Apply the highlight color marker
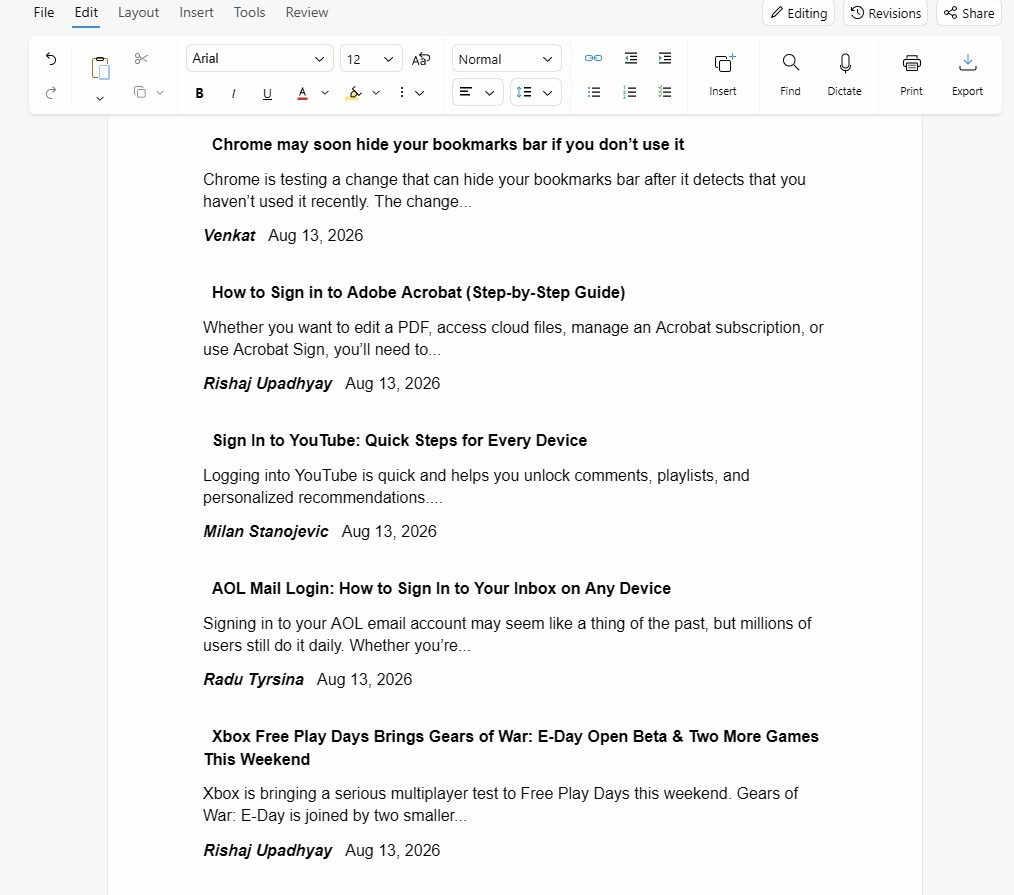This screenshot has width=1014, height=895. click(353, 93)
